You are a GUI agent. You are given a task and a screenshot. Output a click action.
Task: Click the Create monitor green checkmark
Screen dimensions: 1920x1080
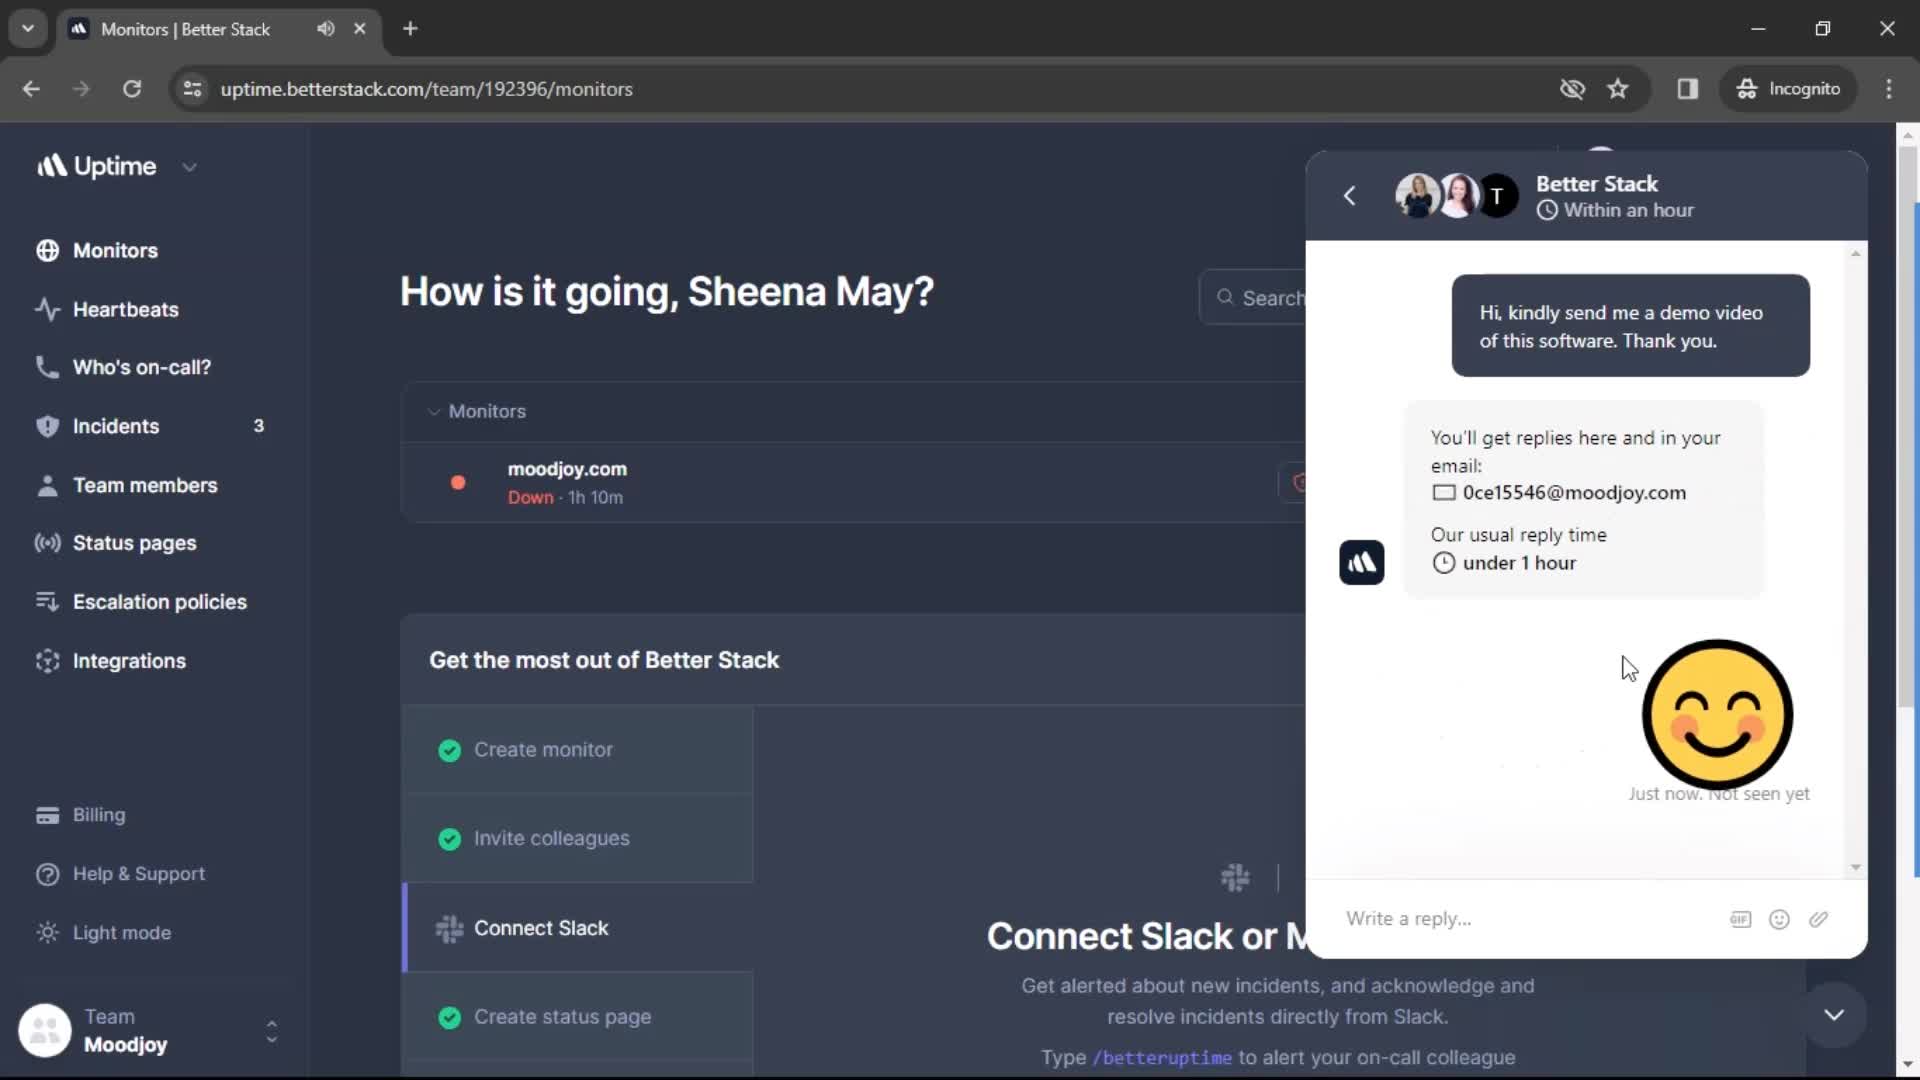[449, 750]
